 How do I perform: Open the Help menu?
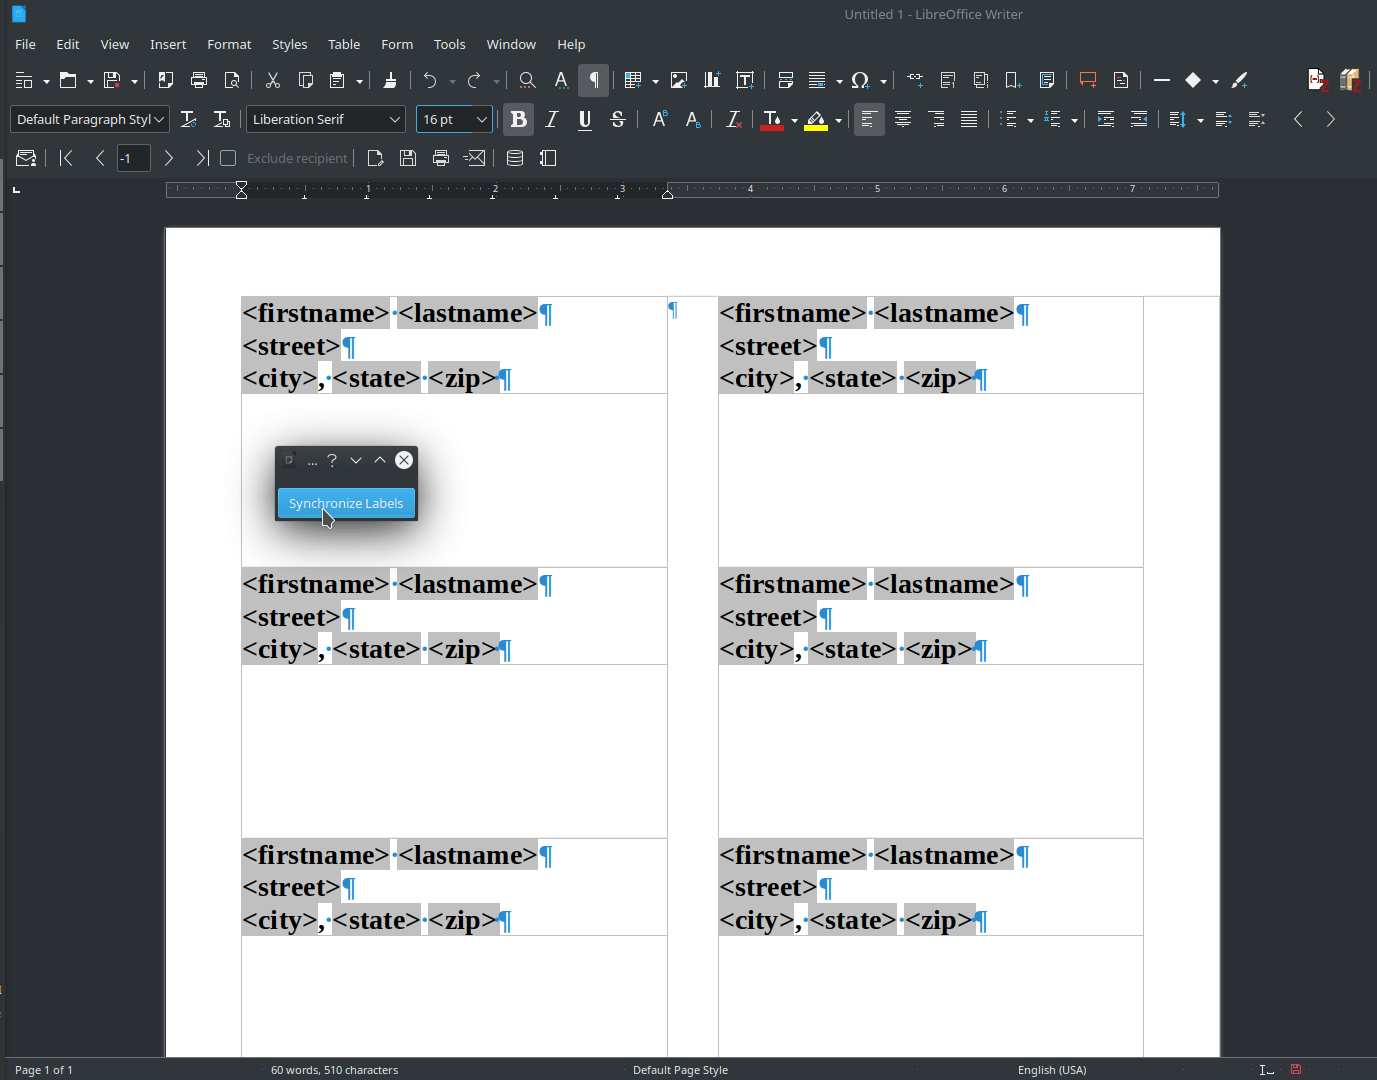click(571, 44)
